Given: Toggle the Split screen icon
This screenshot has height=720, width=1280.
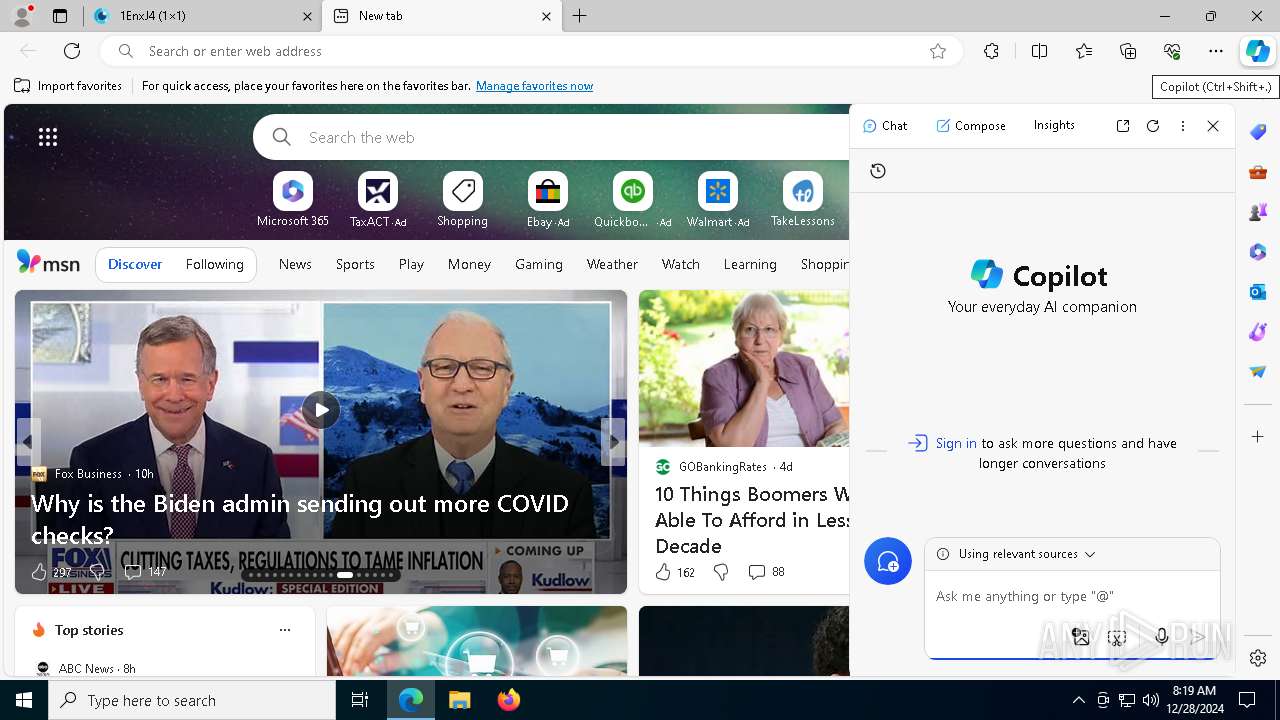Looking at the screenshot, I should click(1039, 51).
